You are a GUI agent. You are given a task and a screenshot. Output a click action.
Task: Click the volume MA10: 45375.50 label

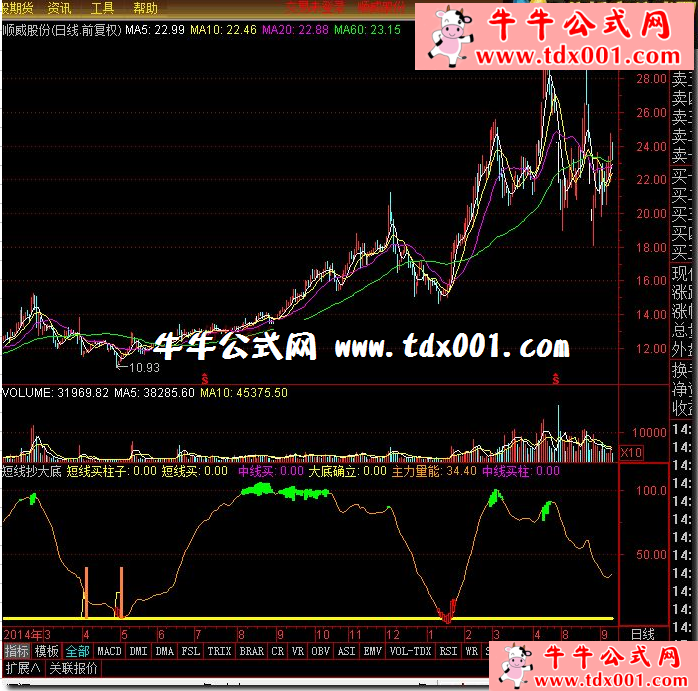tap(244, 393)
